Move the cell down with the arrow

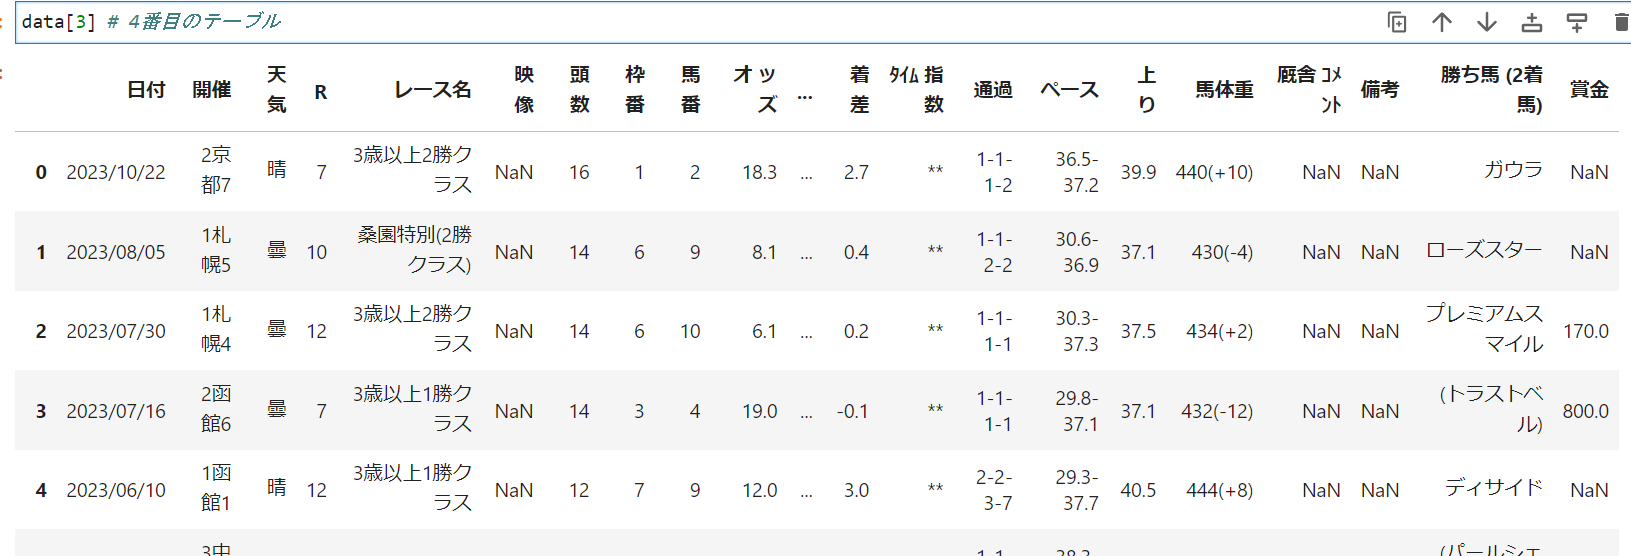(x=1486, y=22)
